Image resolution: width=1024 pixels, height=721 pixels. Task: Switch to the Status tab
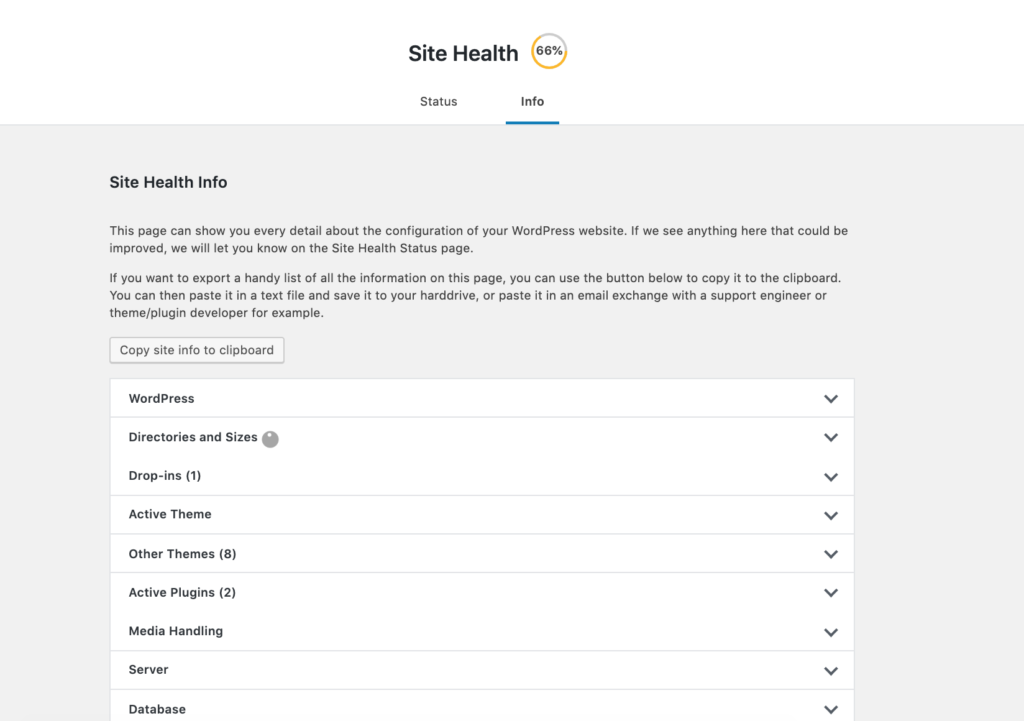(x=438, y=101)
